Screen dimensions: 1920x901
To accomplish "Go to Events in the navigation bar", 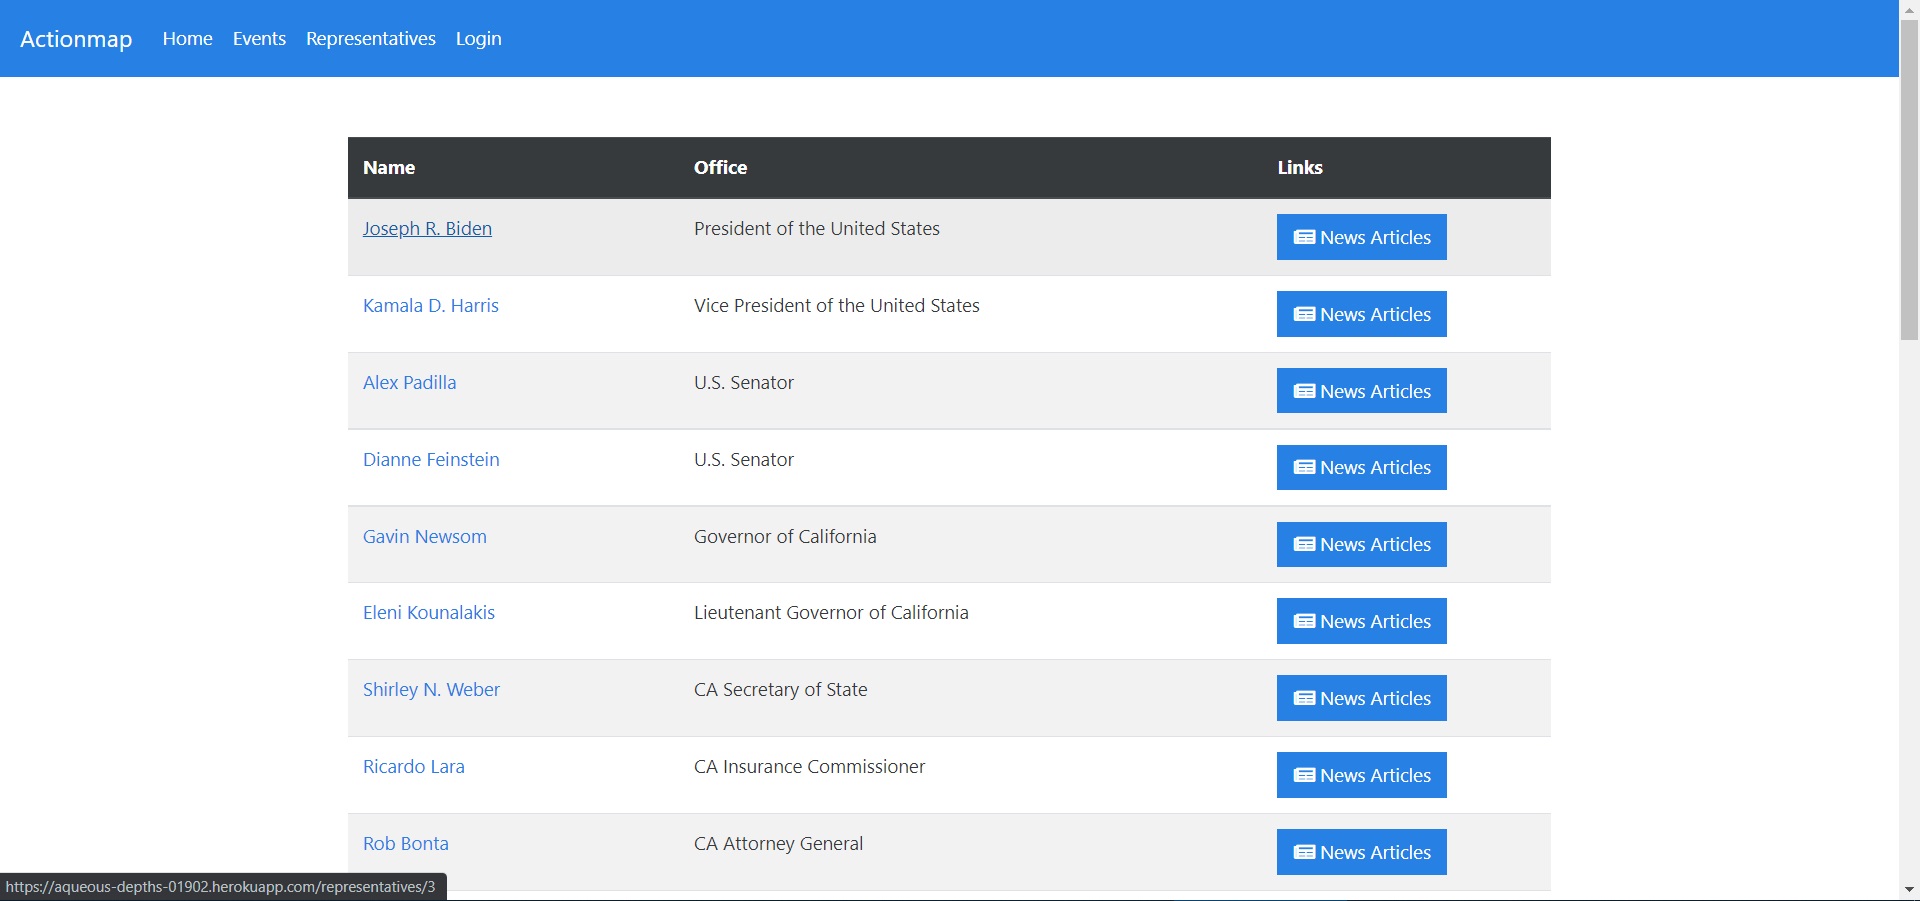I will coord(259,39).
